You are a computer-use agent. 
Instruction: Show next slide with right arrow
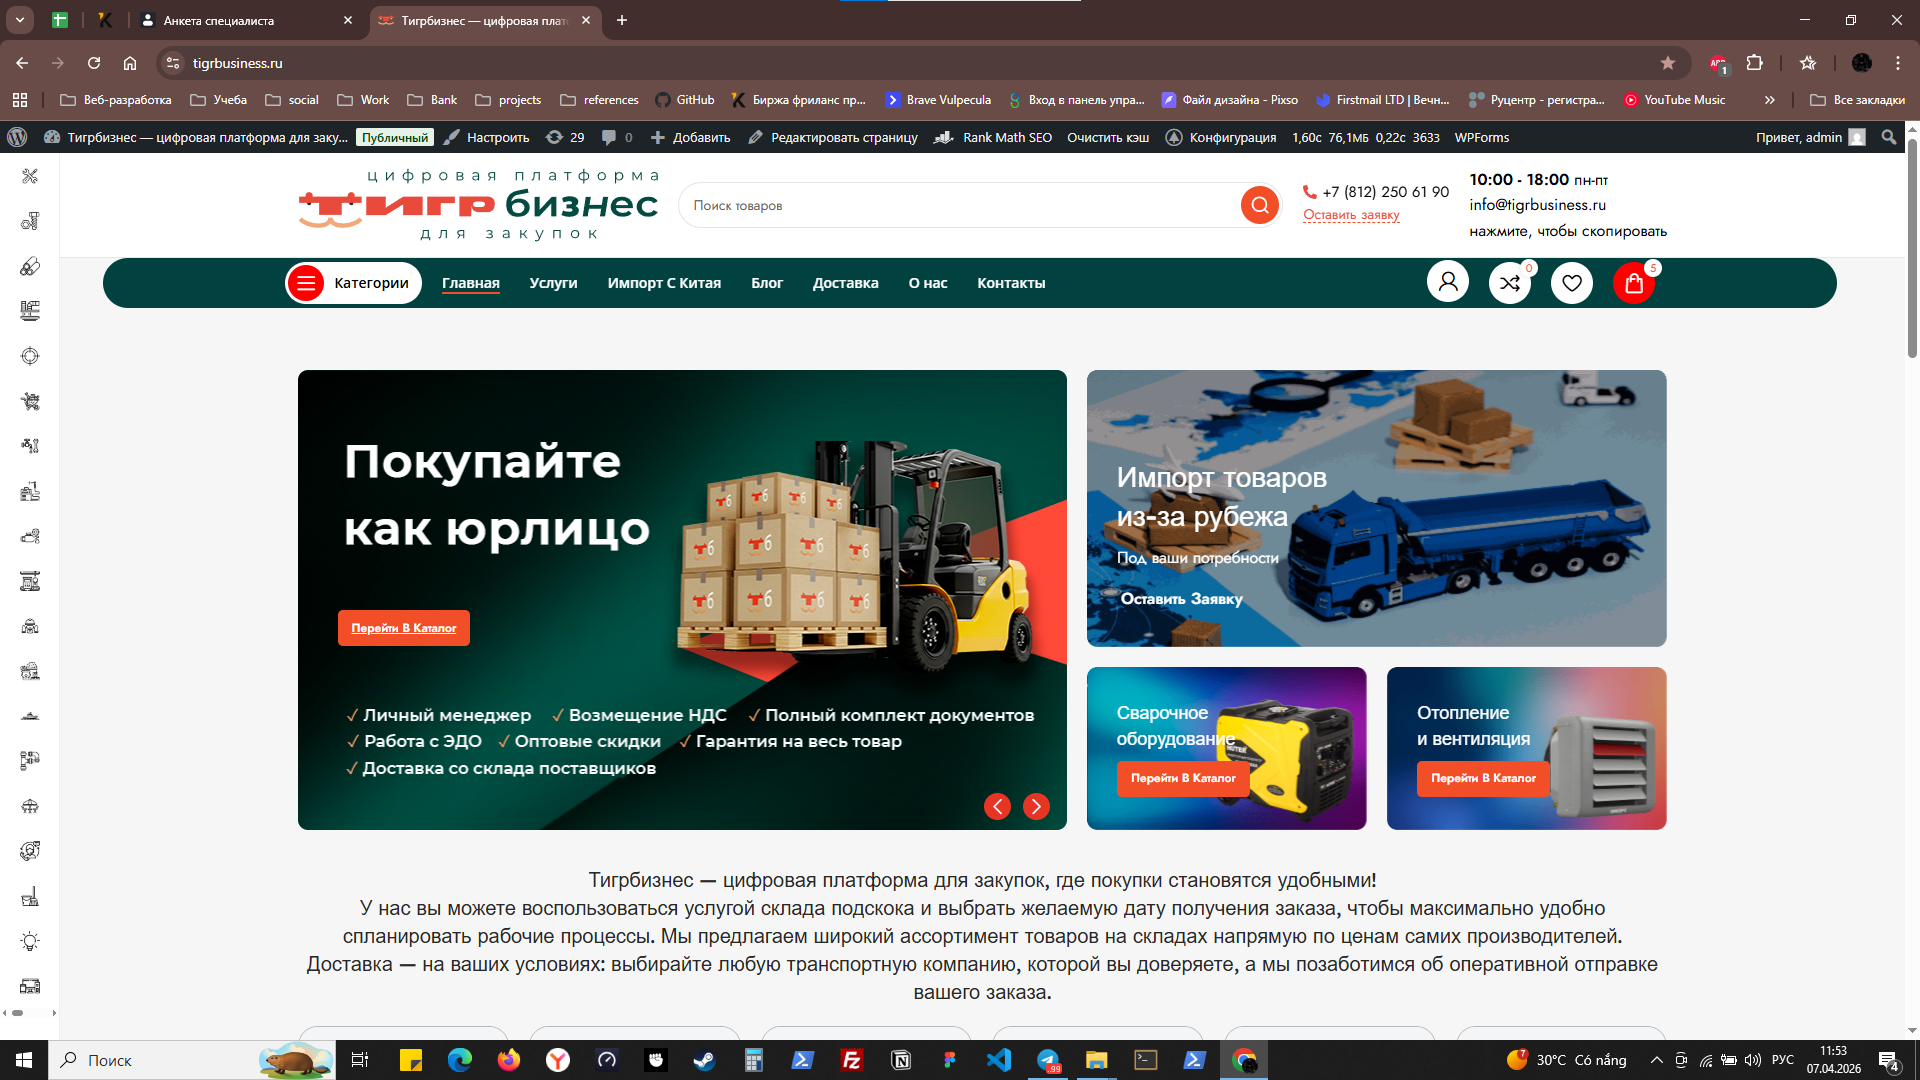1036,806
